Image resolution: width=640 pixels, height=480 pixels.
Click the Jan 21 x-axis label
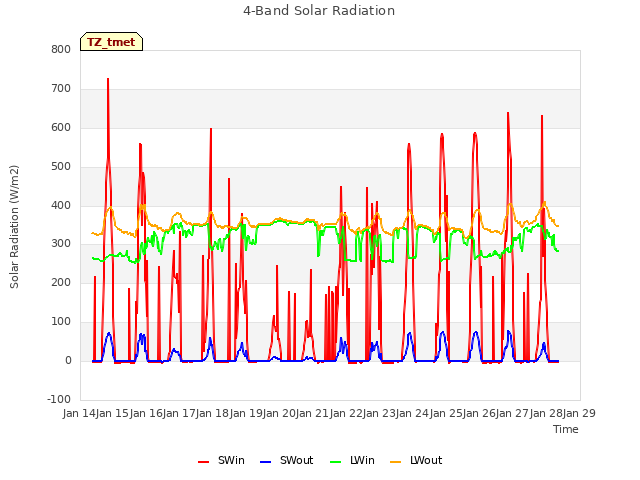click(312, 413)
